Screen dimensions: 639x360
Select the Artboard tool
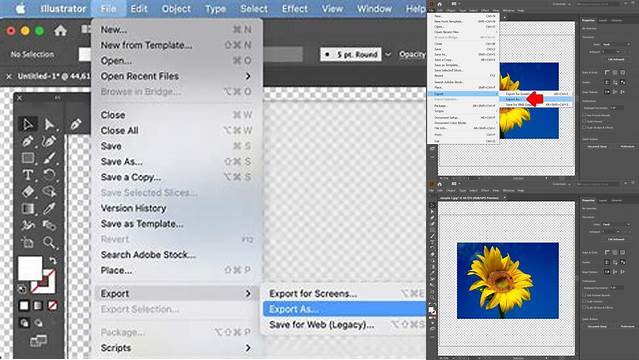coord(27,243)
